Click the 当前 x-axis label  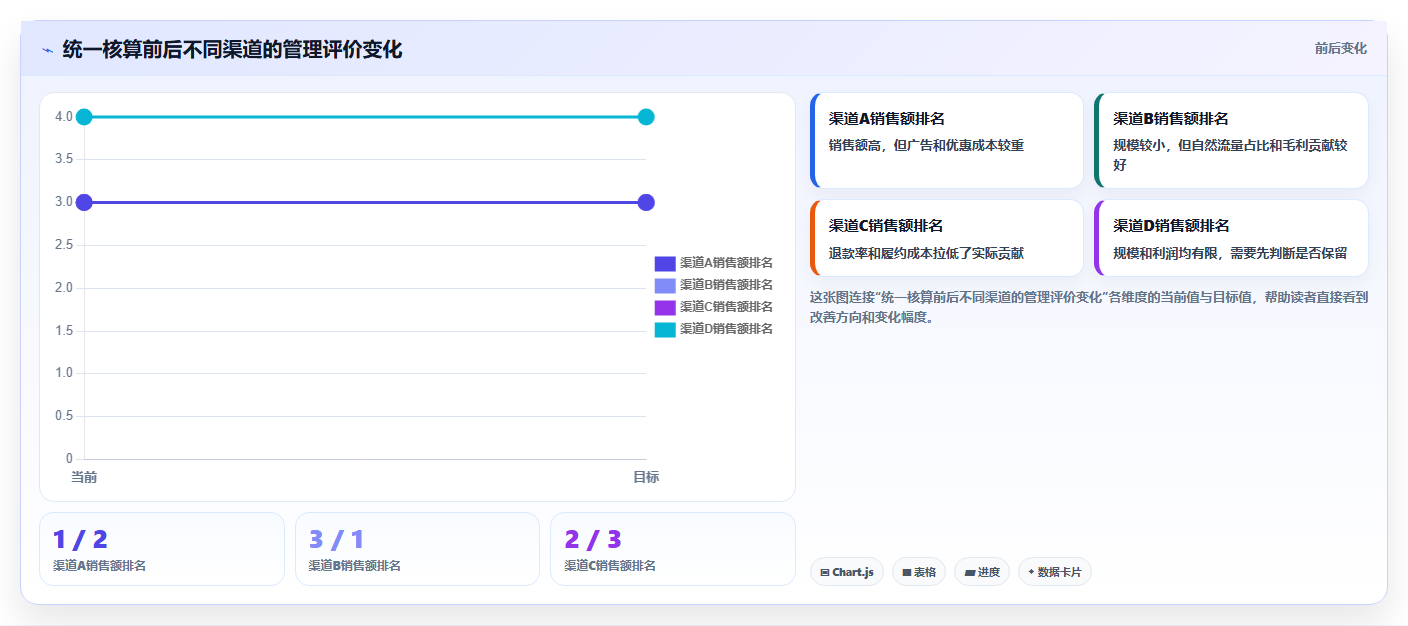[84, 477]
